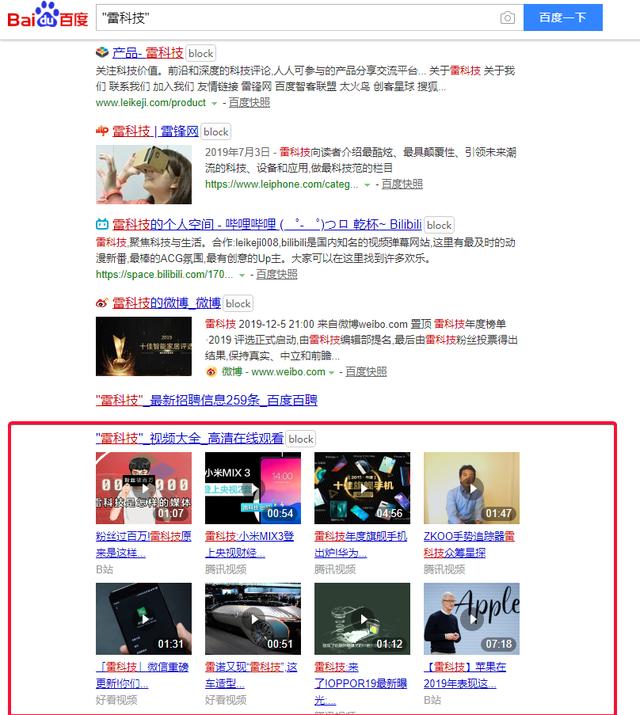Click the leiphone favicon icon

(x=102, y=131)
